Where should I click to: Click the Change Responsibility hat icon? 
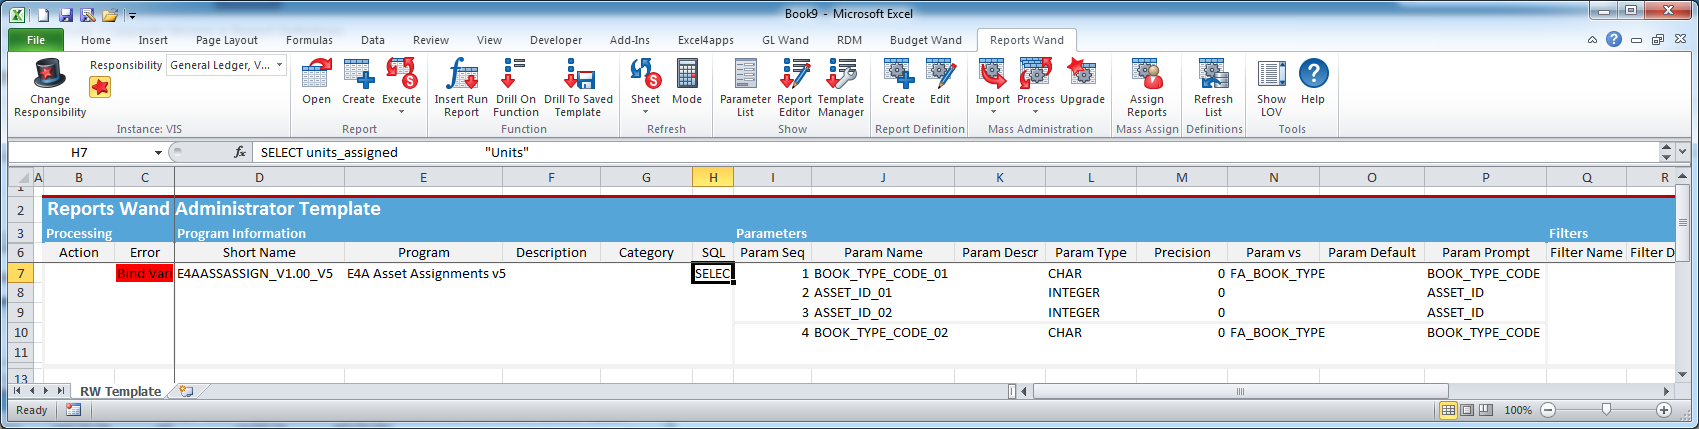[x=50, y=75]
